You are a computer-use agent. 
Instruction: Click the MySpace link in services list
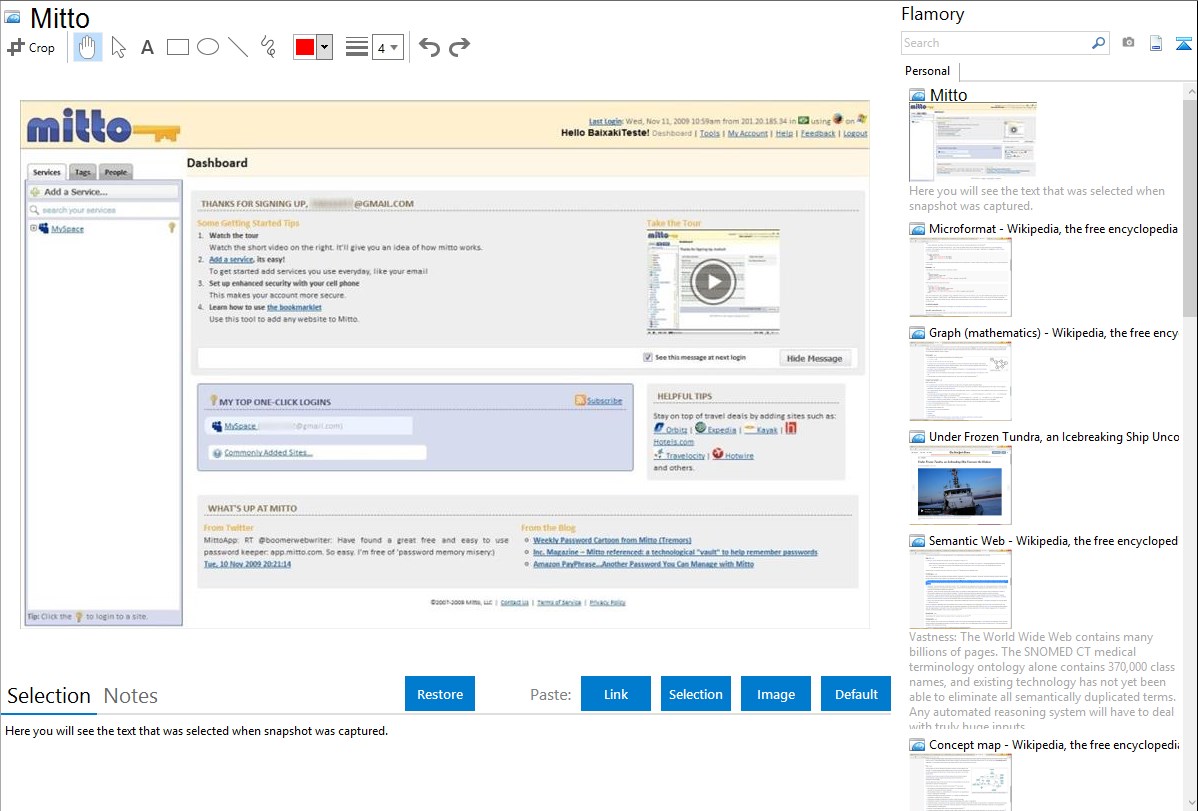click(67, 229)
